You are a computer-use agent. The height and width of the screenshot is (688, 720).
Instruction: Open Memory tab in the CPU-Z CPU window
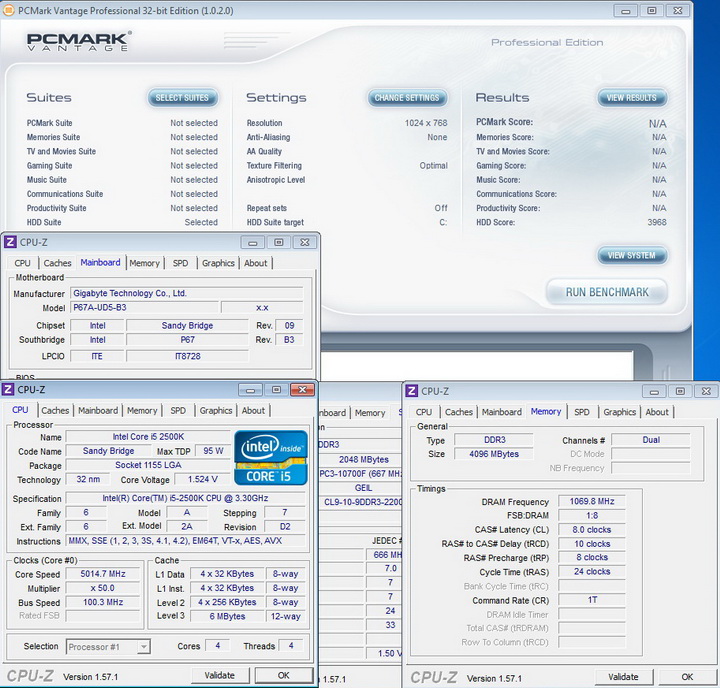(142, 411)
